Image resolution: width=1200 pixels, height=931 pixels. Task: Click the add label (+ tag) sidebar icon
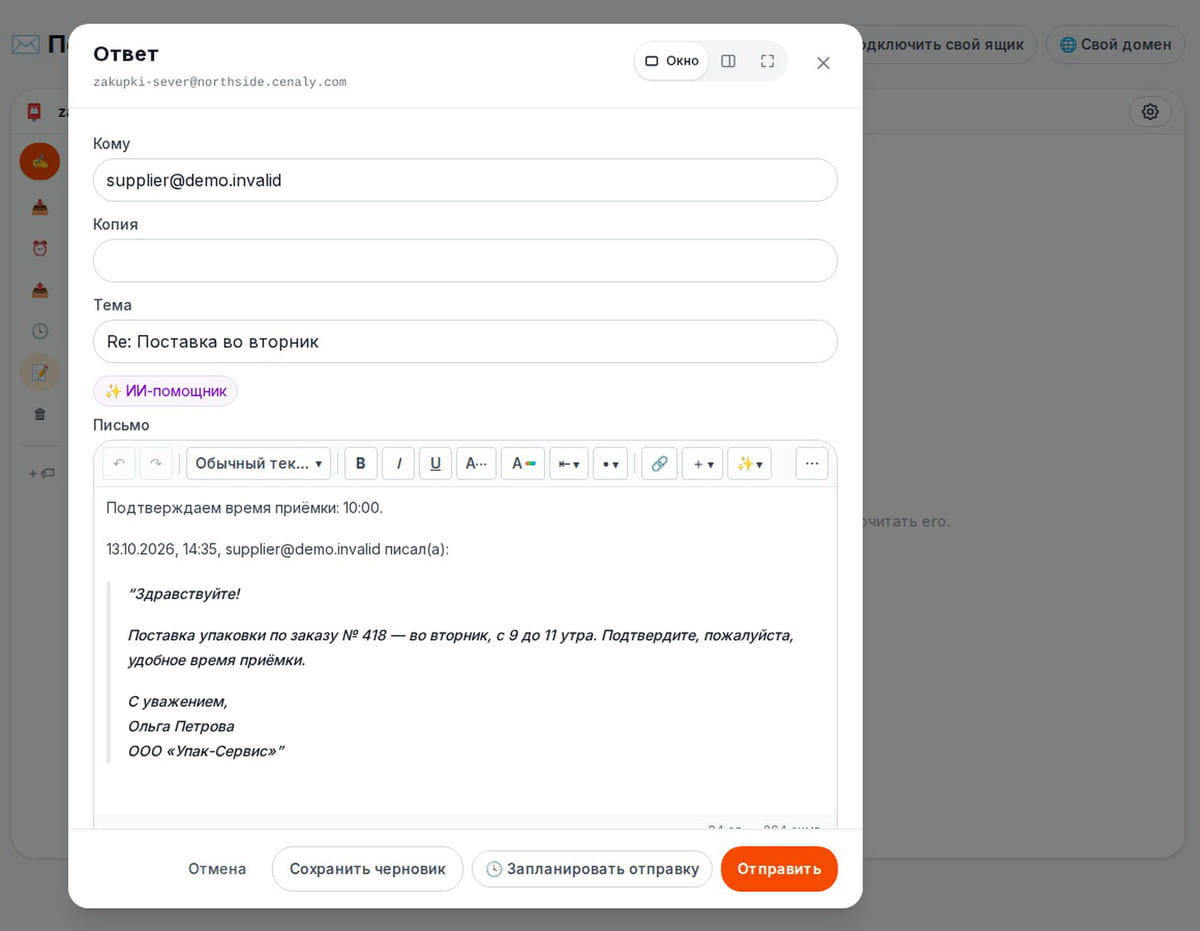pos(41,472)
